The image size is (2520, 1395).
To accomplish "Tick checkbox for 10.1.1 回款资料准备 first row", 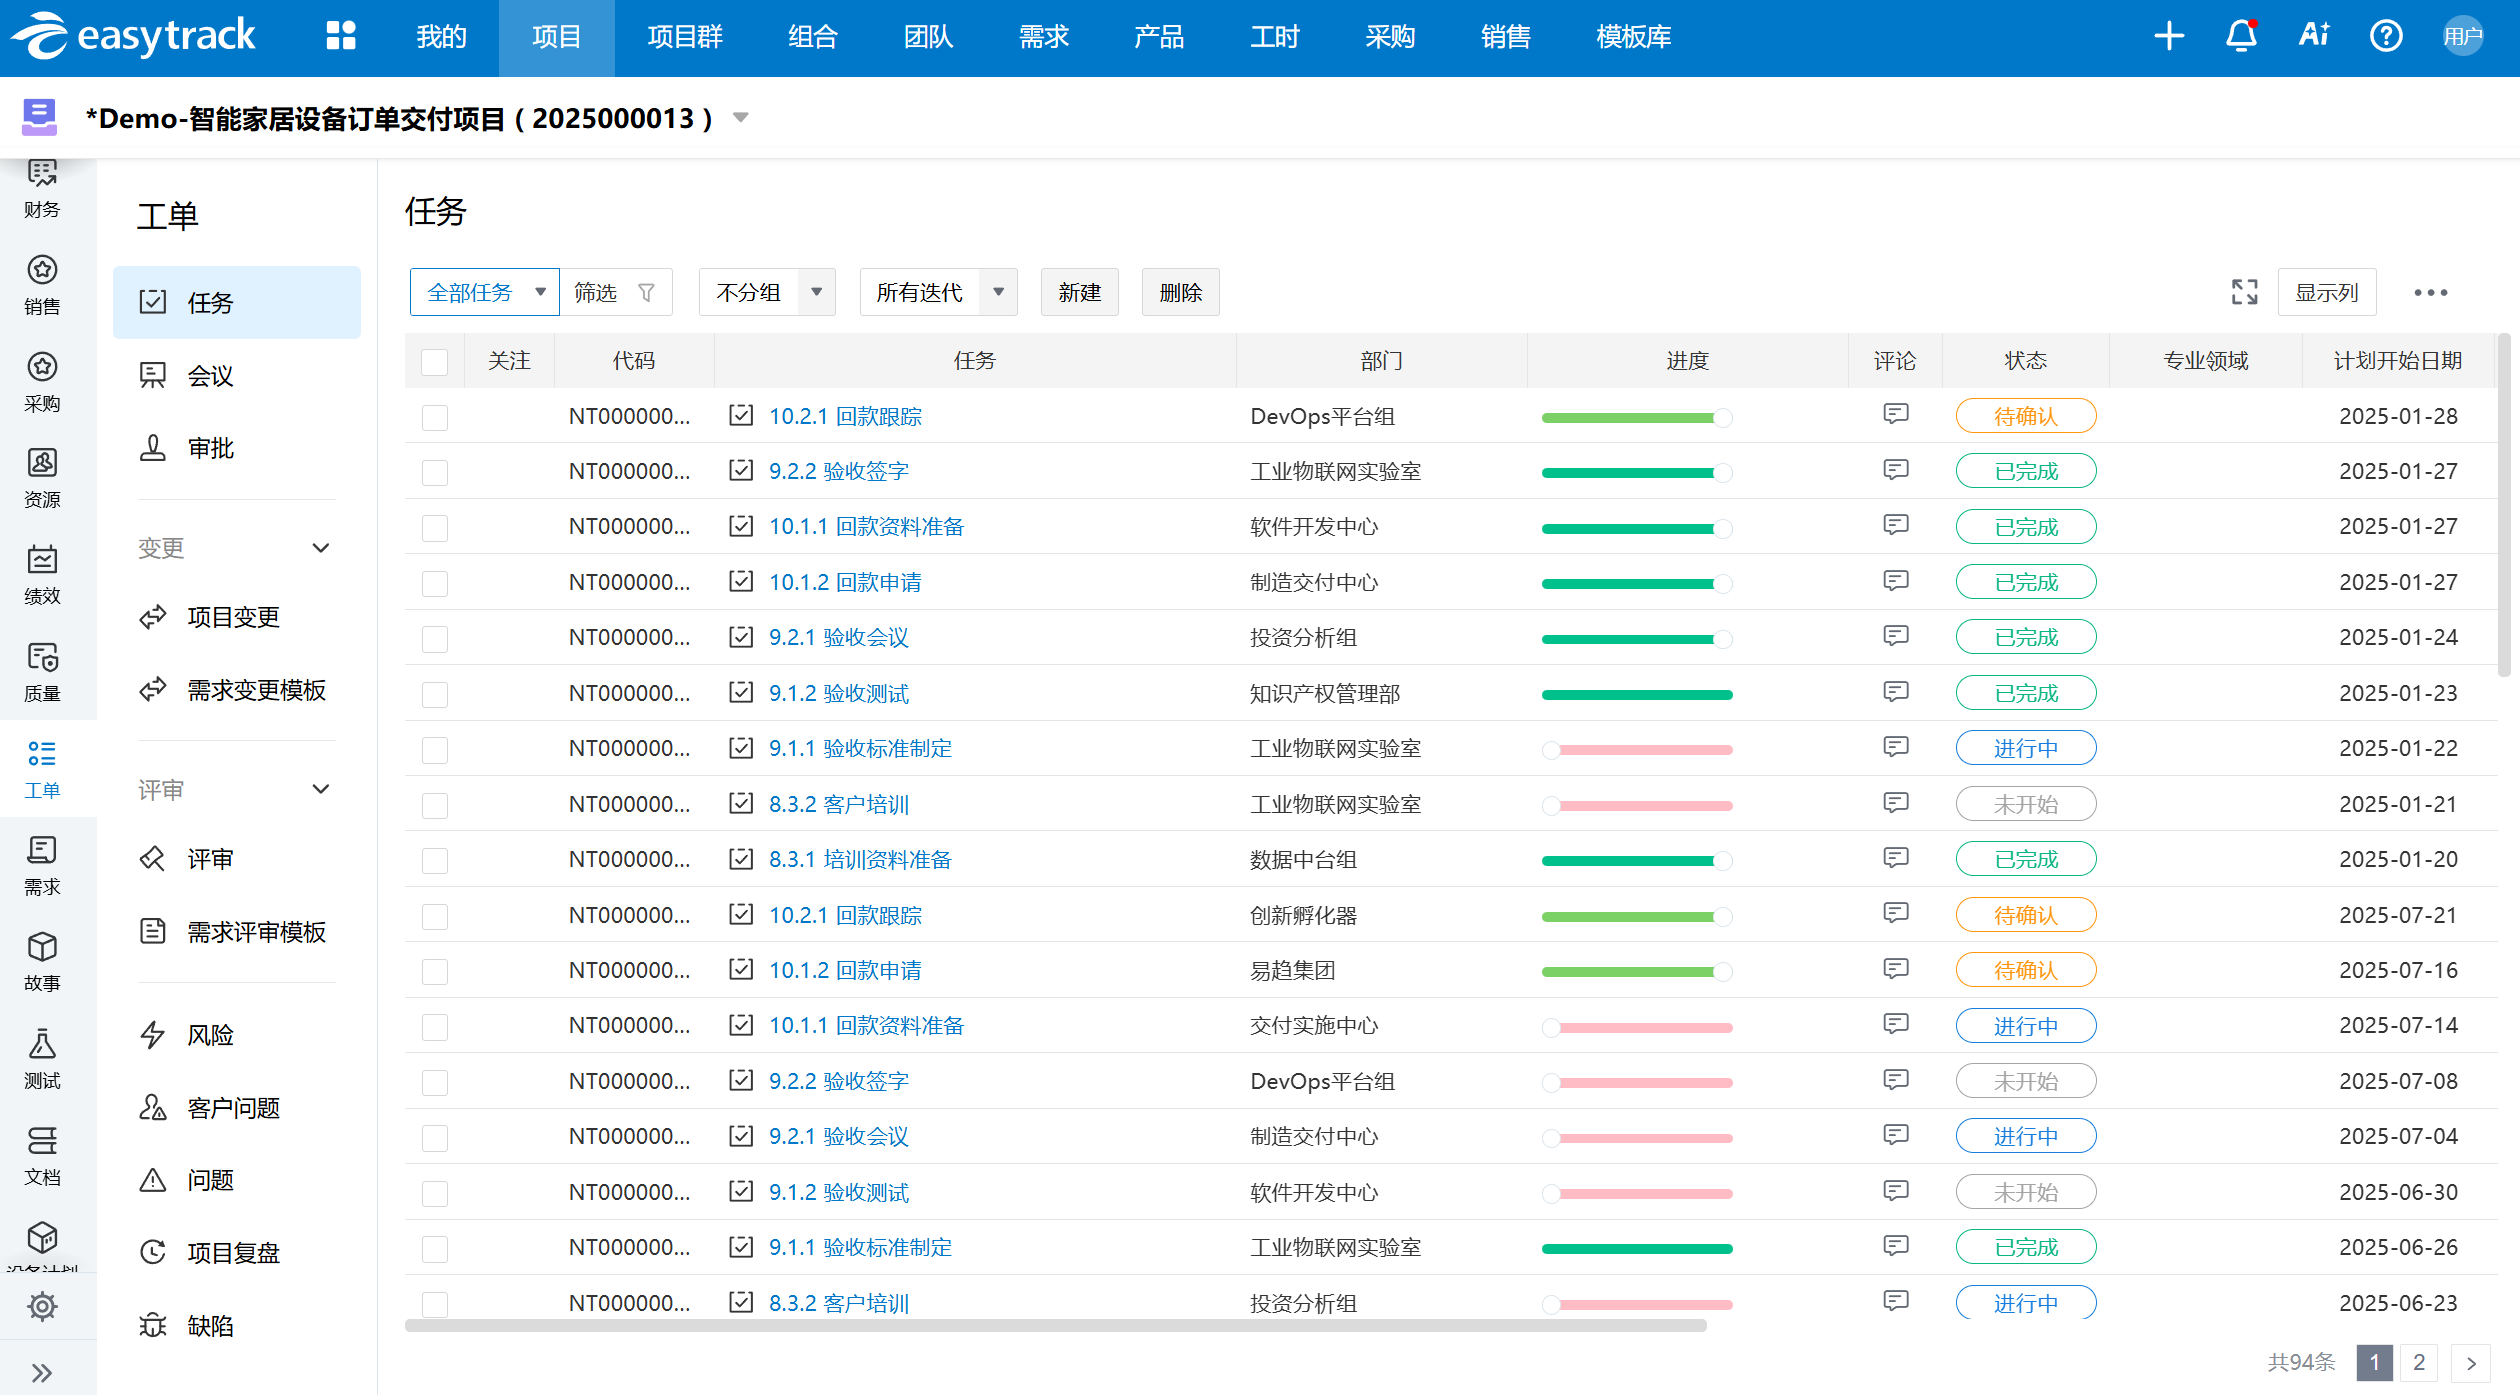I will point(435,527).
